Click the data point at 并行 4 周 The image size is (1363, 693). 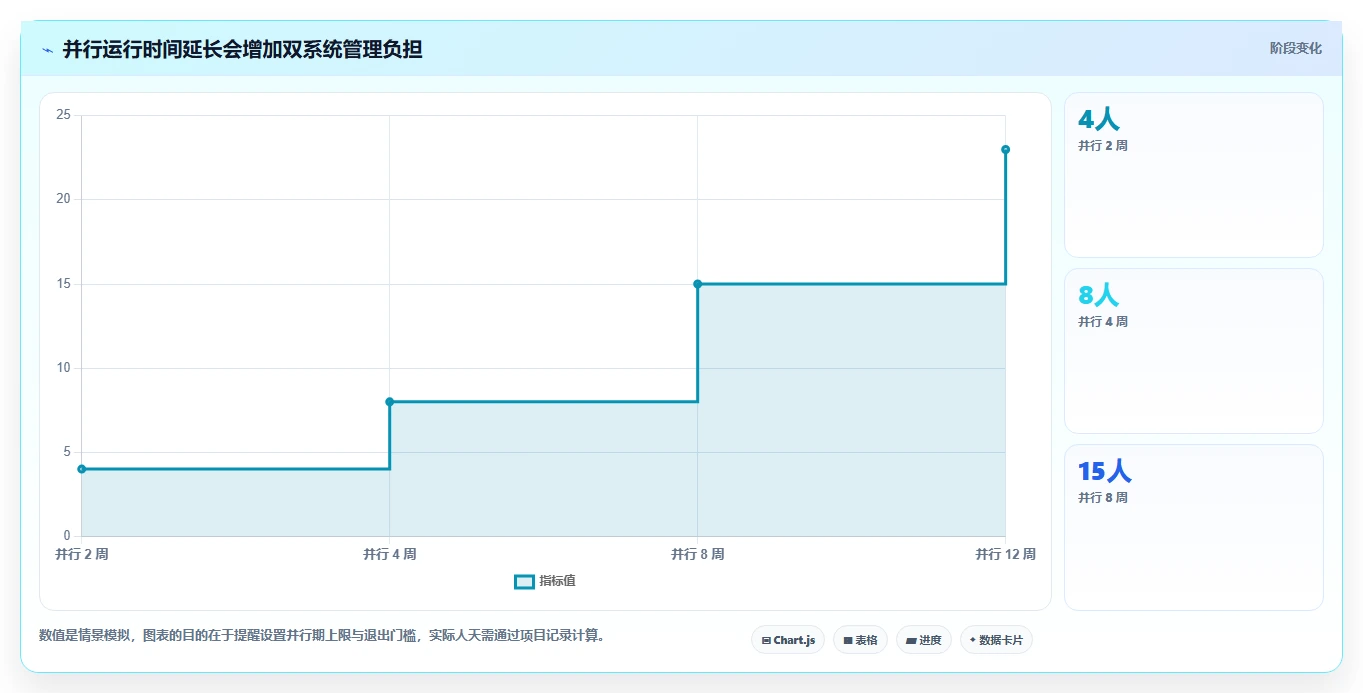pos(390,402)
